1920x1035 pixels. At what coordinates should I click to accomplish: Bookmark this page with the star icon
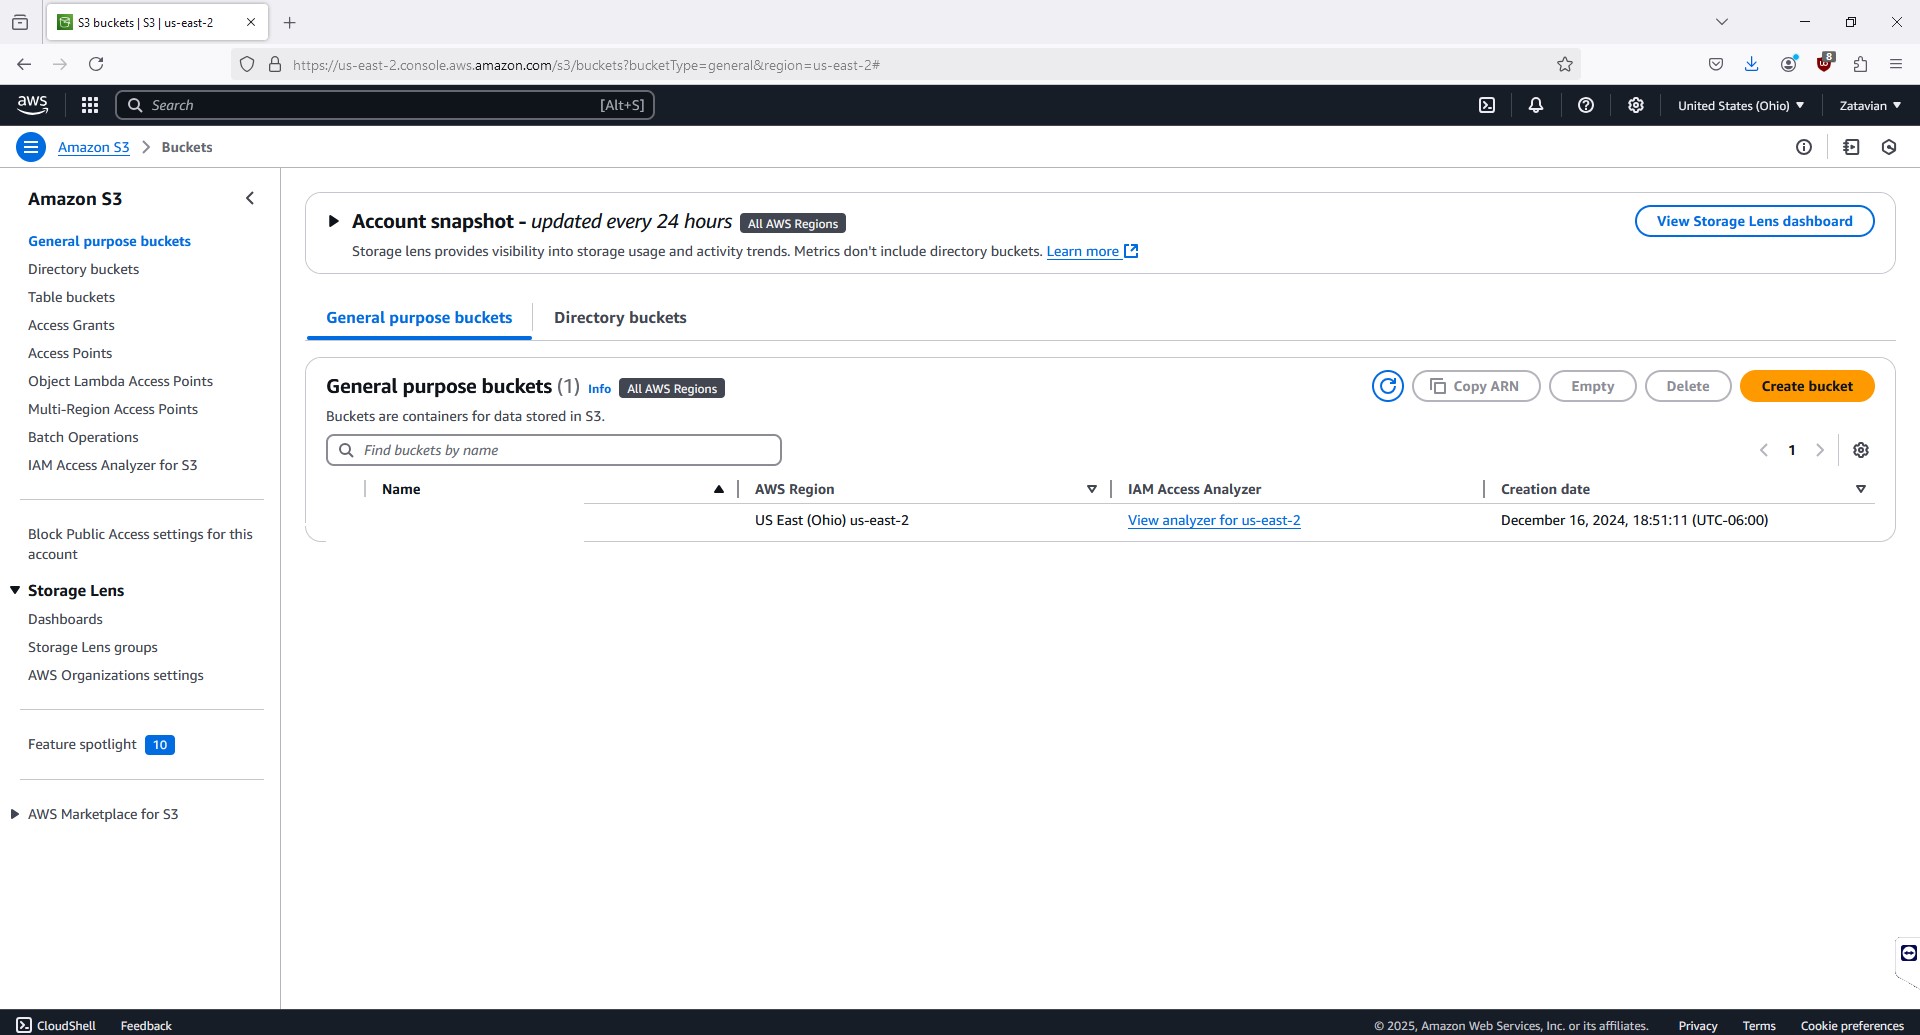[1565, 64]
